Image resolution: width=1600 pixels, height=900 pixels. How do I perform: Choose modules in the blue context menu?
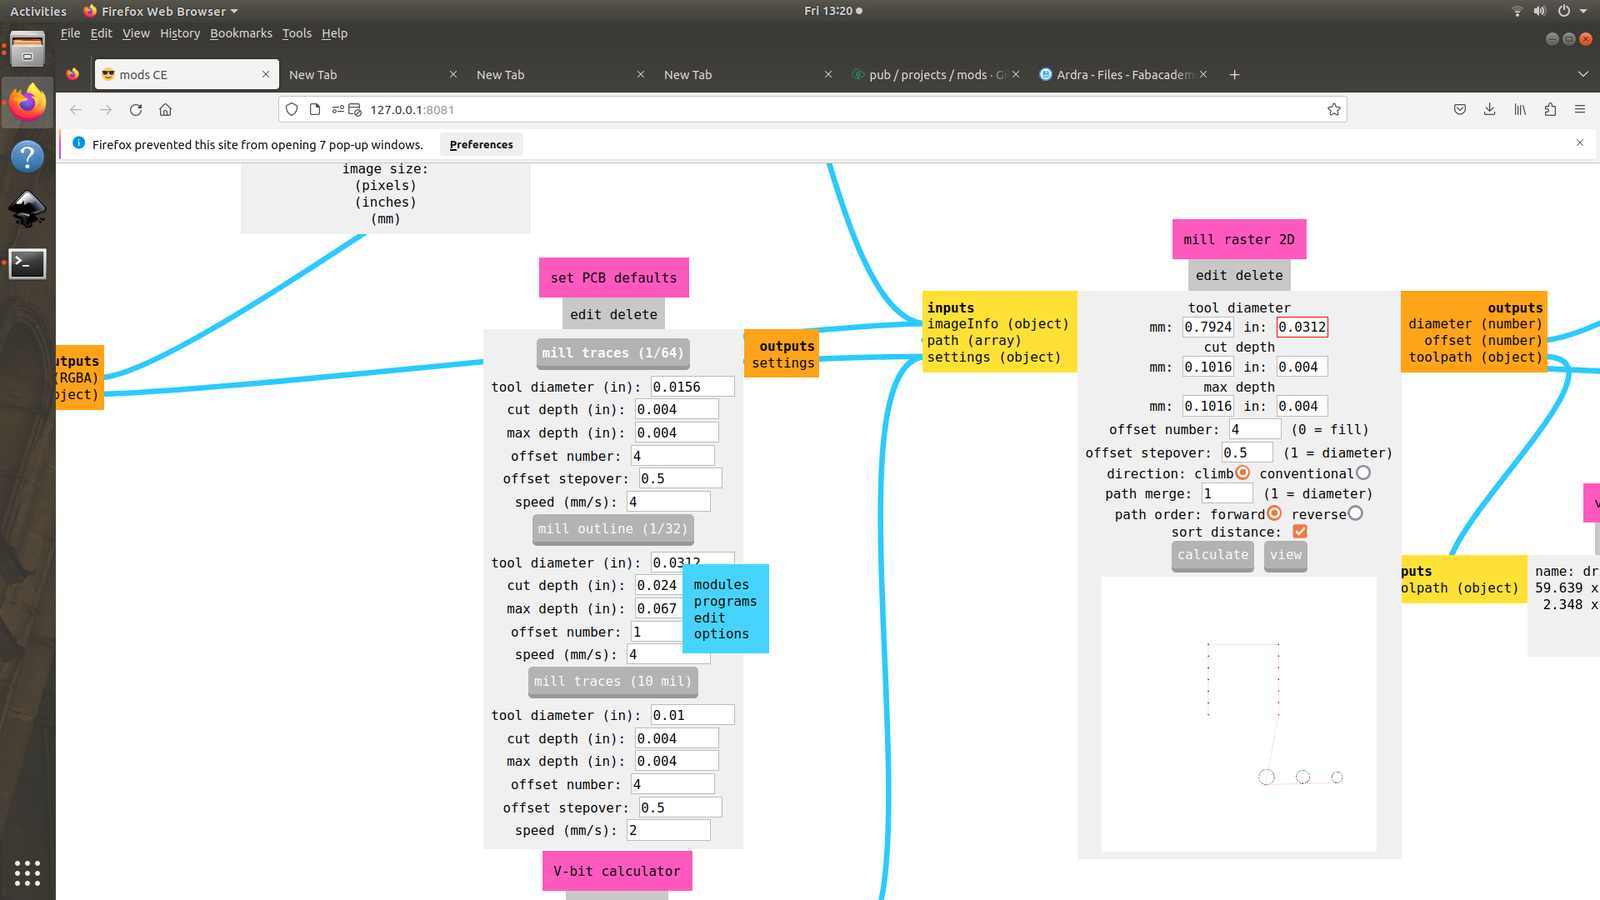point(721,585)
